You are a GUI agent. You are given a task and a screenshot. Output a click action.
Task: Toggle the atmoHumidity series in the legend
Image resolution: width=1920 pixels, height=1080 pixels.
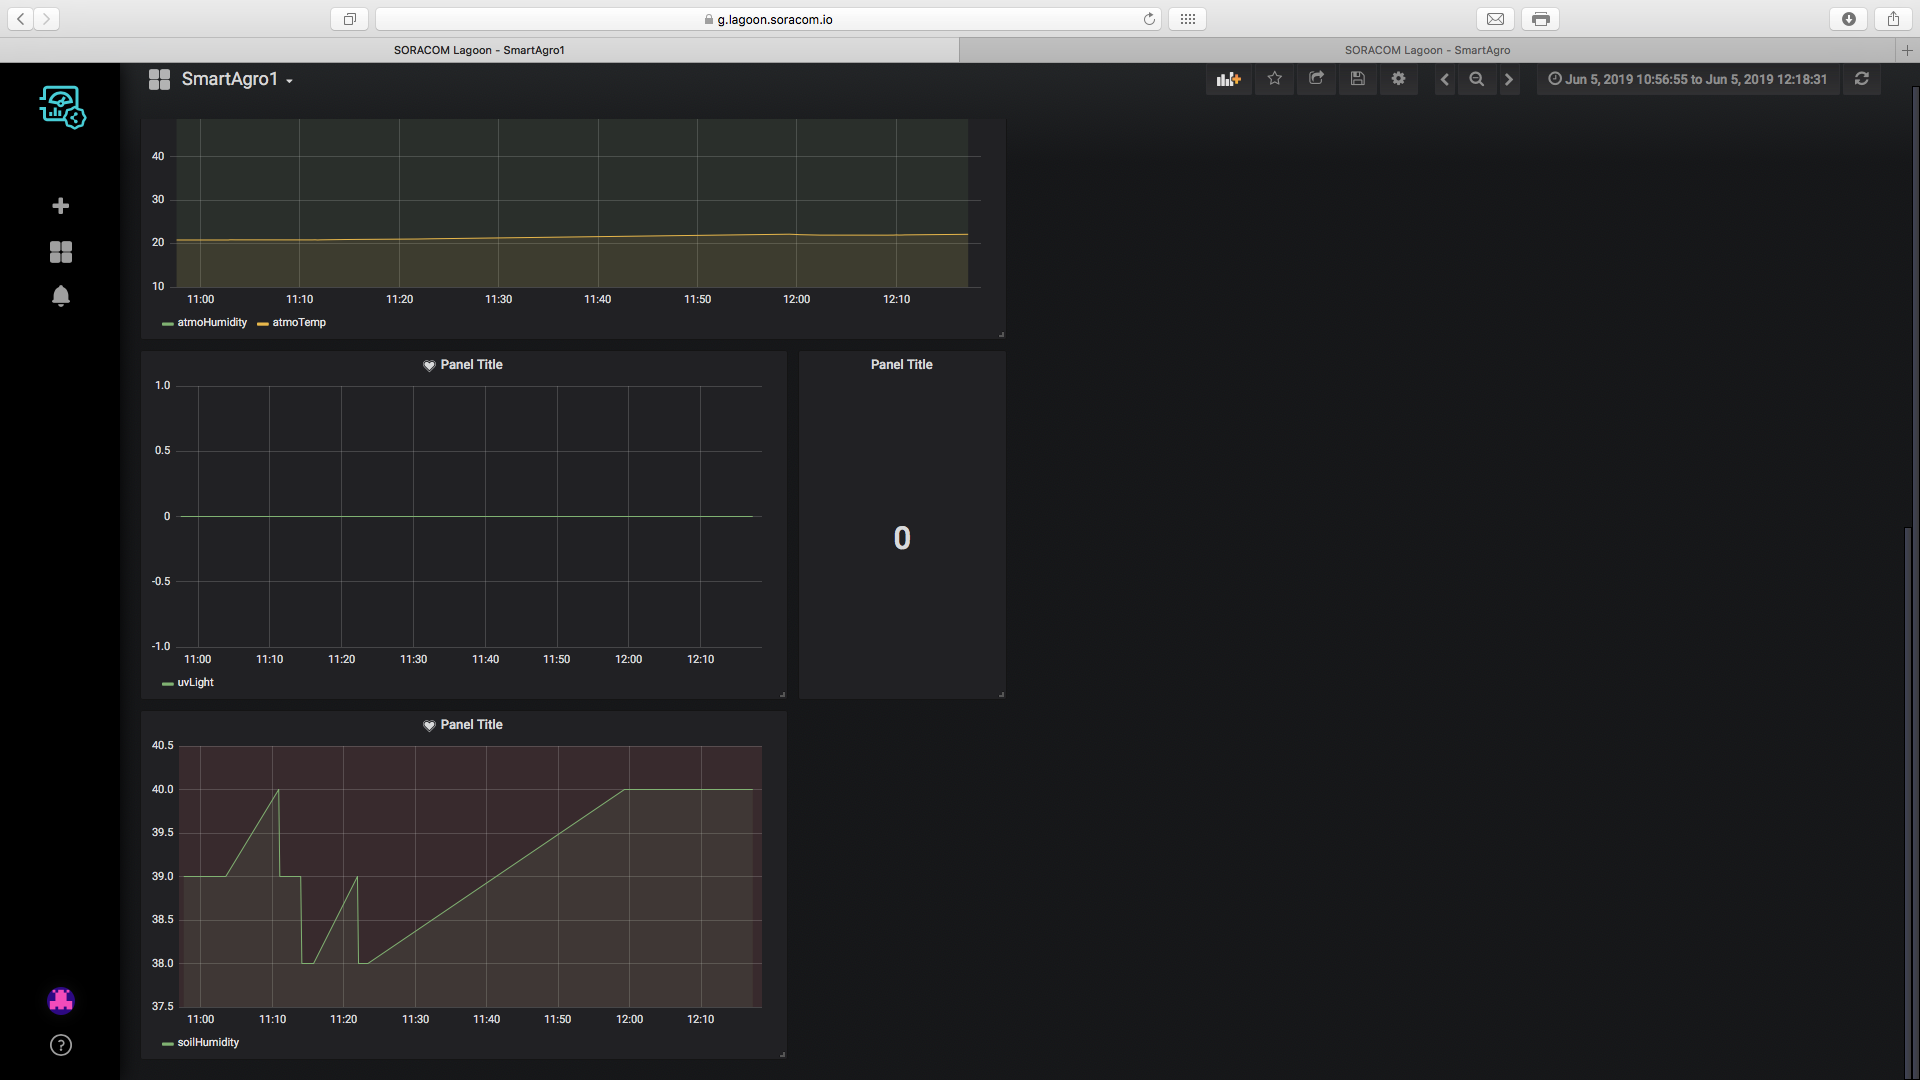point(211,322)
